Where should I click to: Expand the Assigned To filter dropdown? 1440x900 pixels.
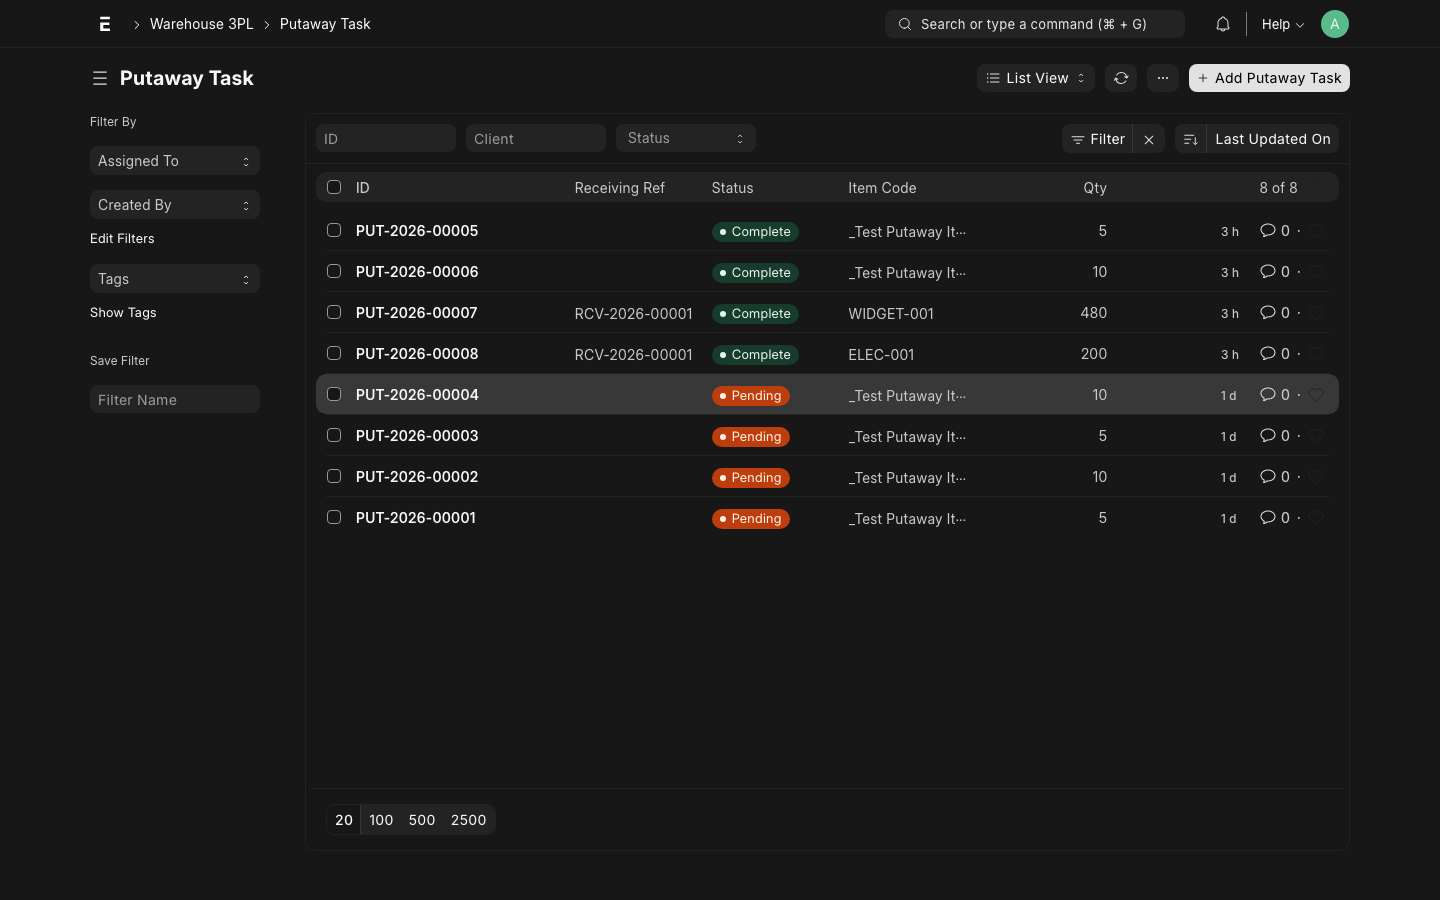pos(175,161)
